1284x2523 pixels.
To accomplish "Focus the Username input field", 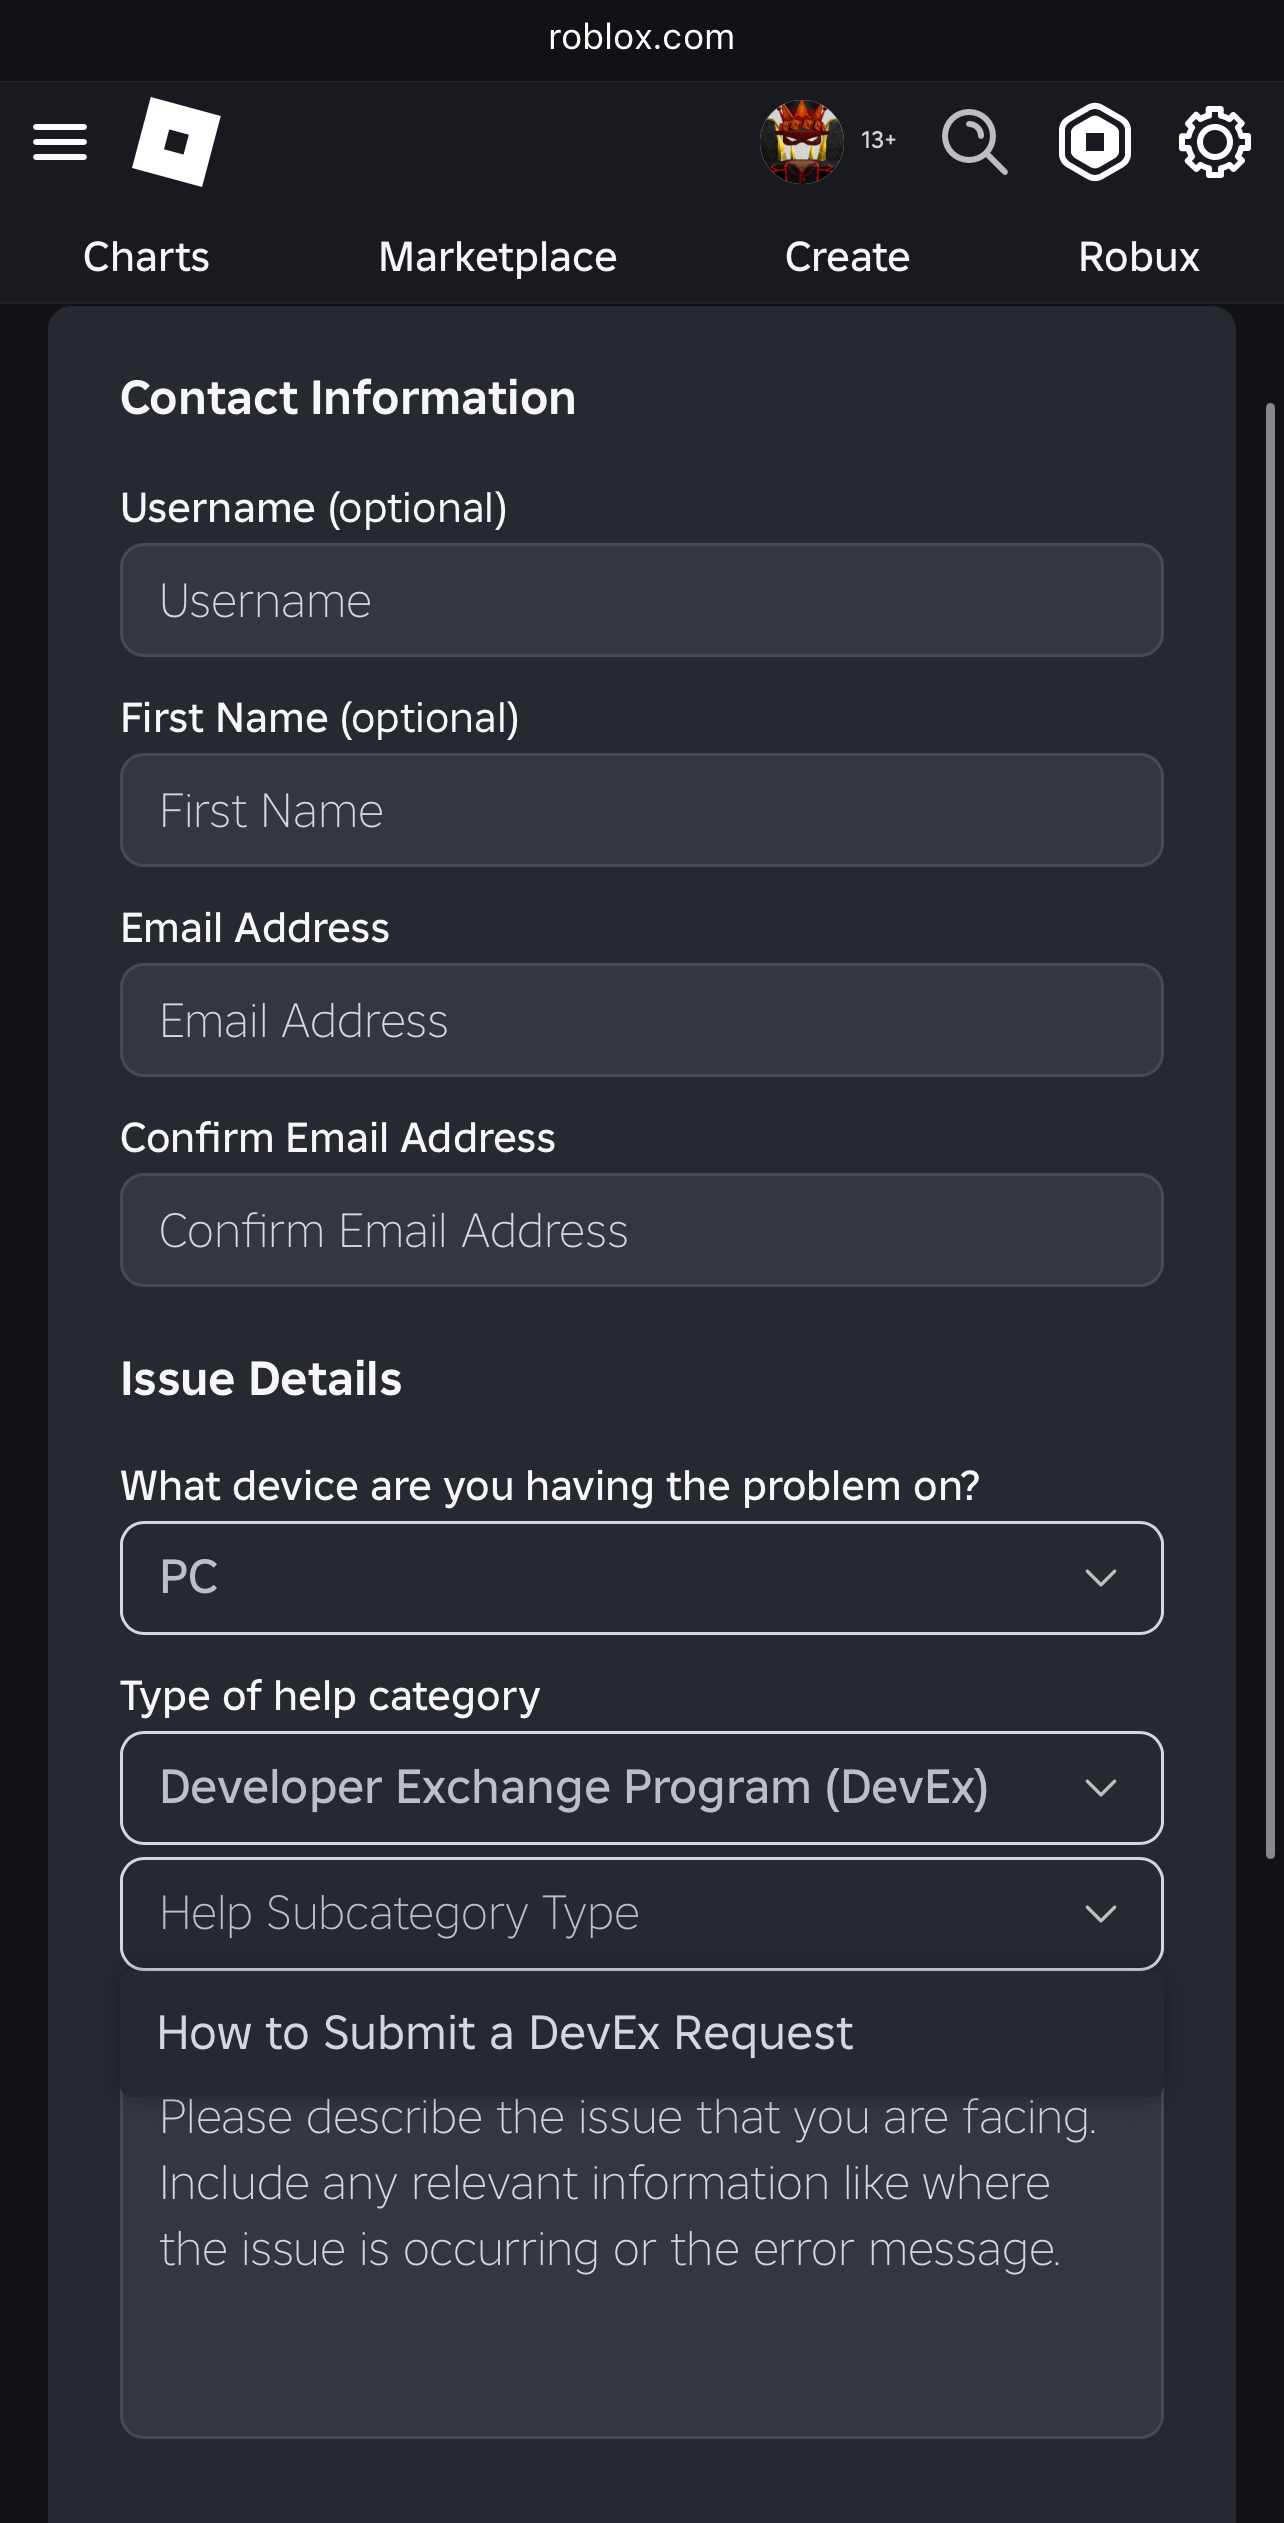I will click(x=641, y=599).
